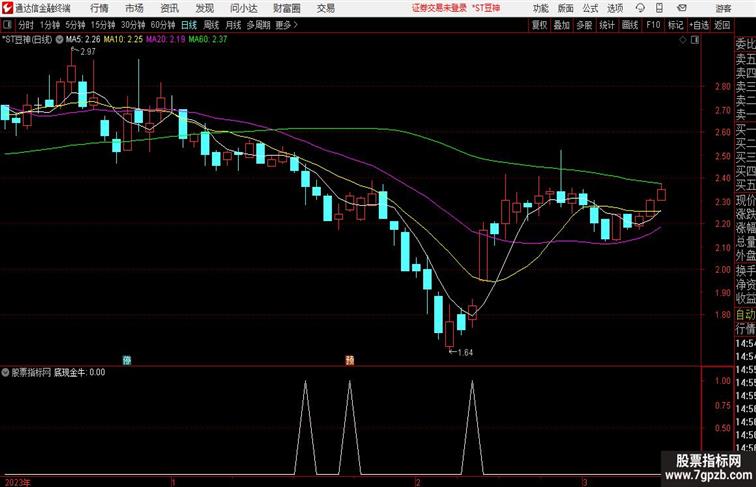Click the 游客 guest account label
The image size is (756, 487).
point(723,8)
